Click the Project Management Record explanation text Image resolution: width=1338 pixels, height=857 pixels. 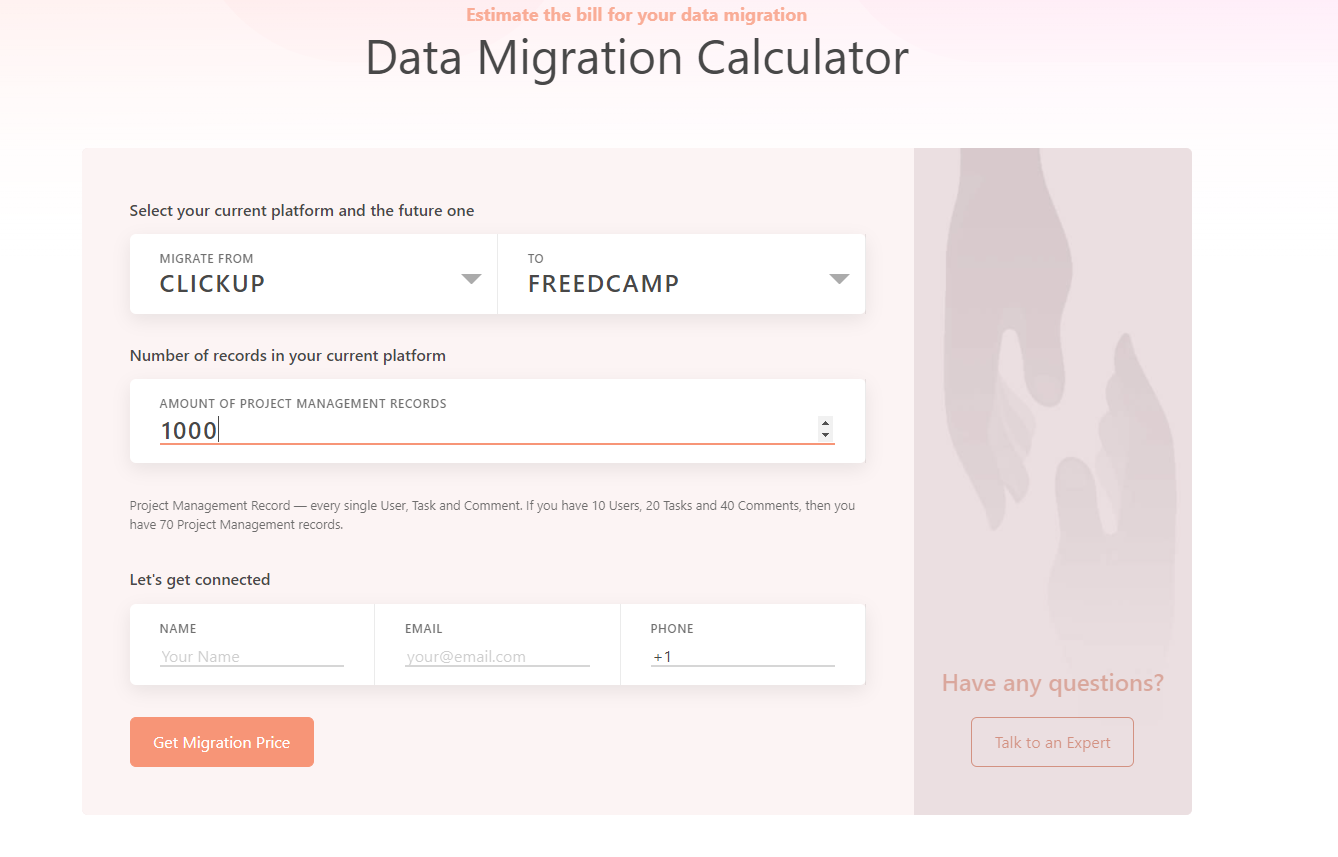(x=492, y=514)
